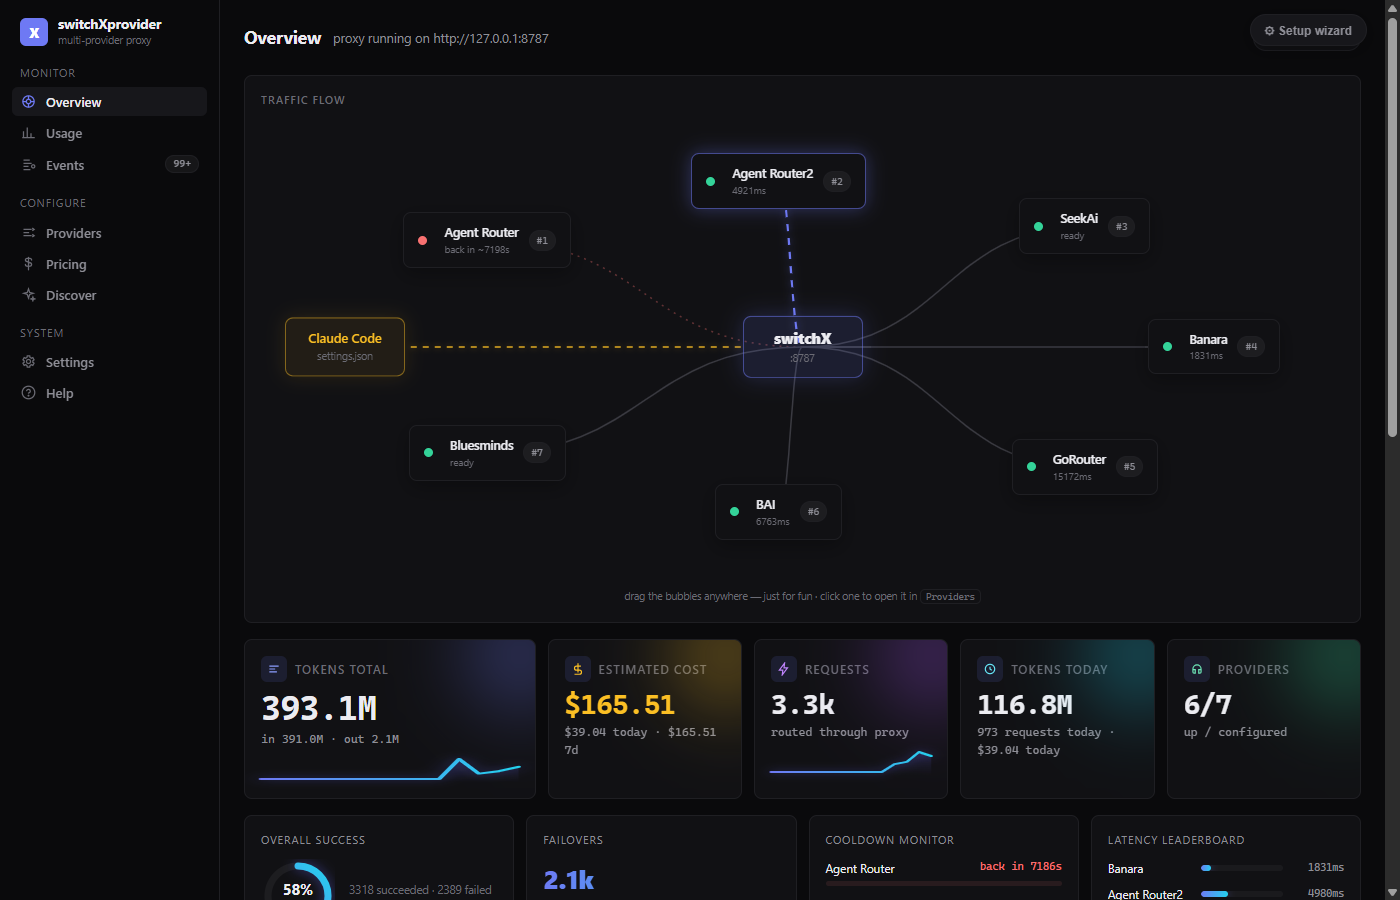The width and height of the screenshot is (1400, 900).
Task: Click the #3 rank badge on SeekAi
Action: tap(1122, 227)
